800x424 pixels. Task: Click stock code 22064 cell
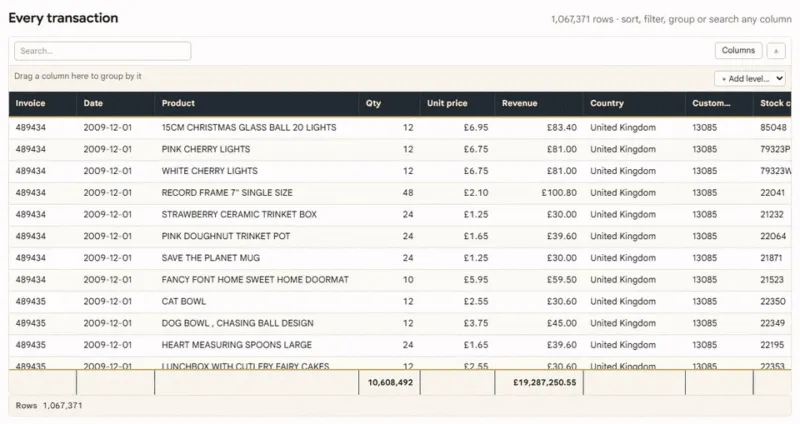[772, 236]
